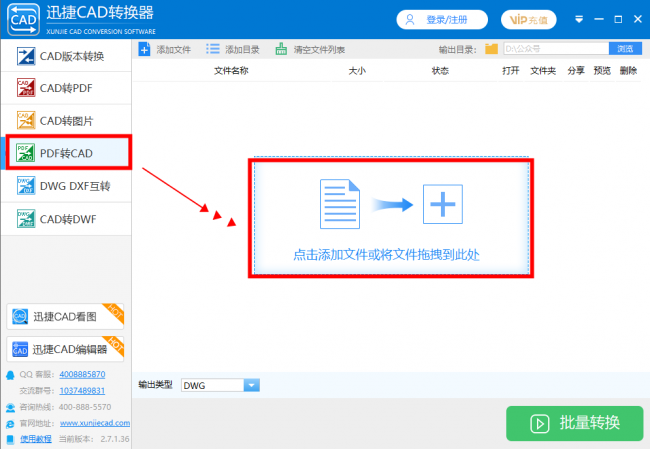This screenshot has width=650, height=449.
Task: Select the DWG DXF互转 icon
Action: tap(26, 185)
